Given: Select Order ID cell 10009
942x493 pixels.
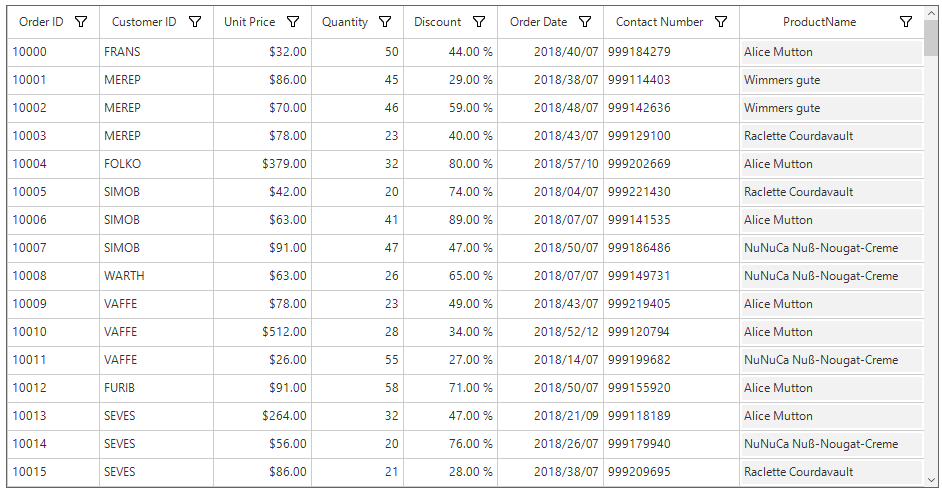Looking at the screenshot, I should 53,304.
